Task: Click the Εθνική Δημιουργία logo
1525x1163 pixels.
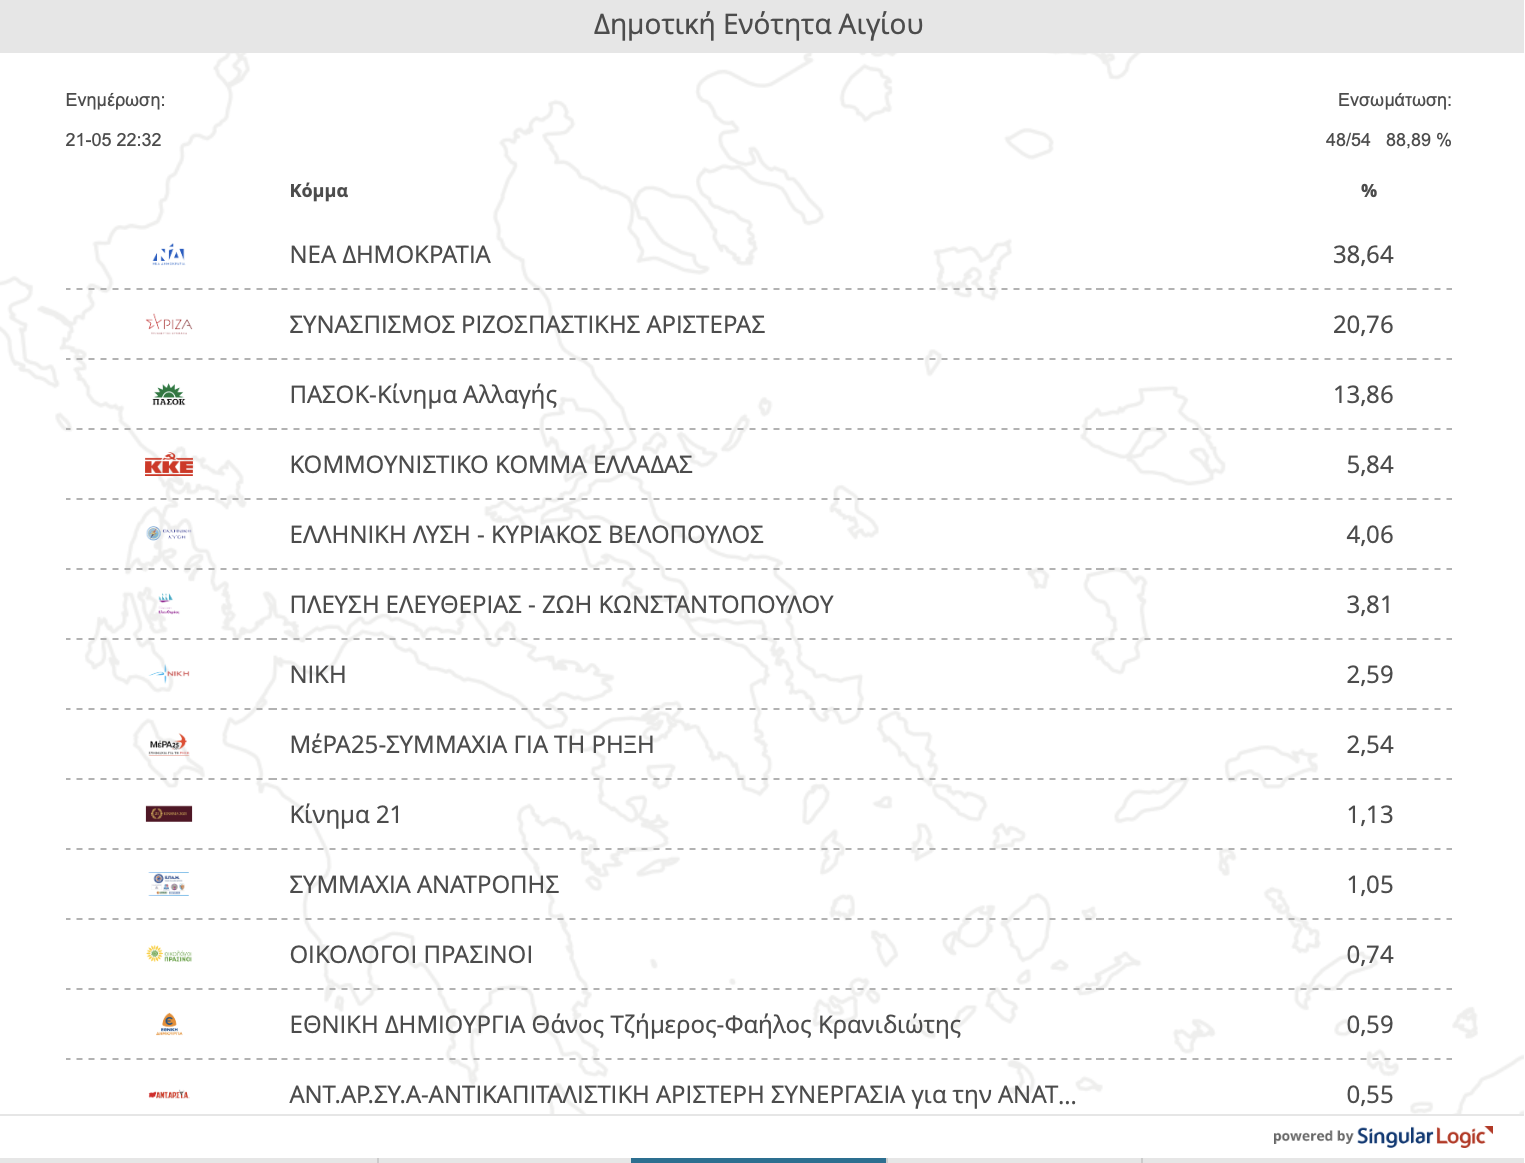Action: click(x=169, y=1024)
